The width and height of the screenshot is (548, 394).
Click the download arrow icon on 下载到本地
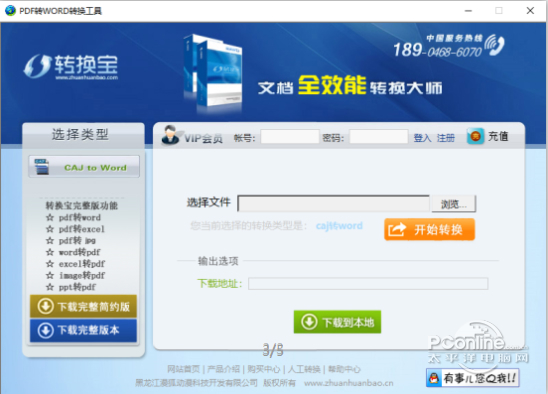pos(309,322)
